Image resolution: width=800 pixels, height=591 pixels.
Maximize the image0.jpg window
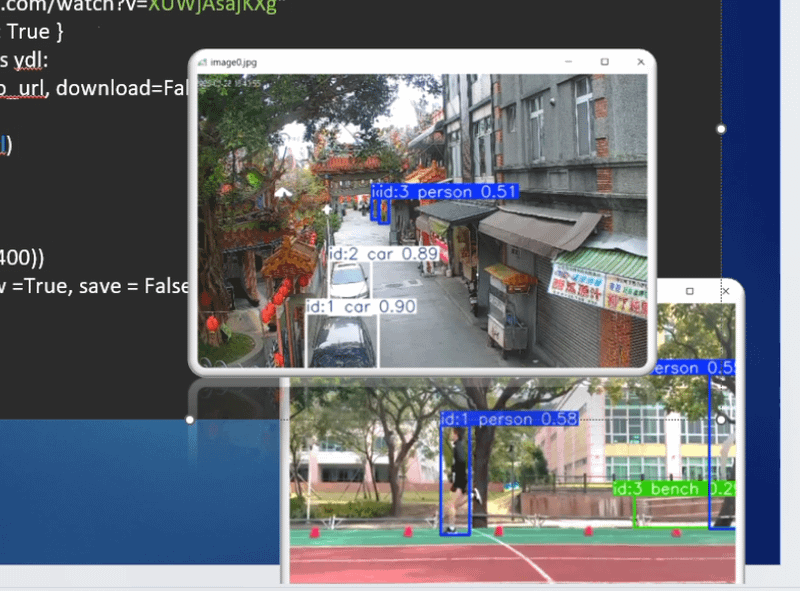coord(604,62)
